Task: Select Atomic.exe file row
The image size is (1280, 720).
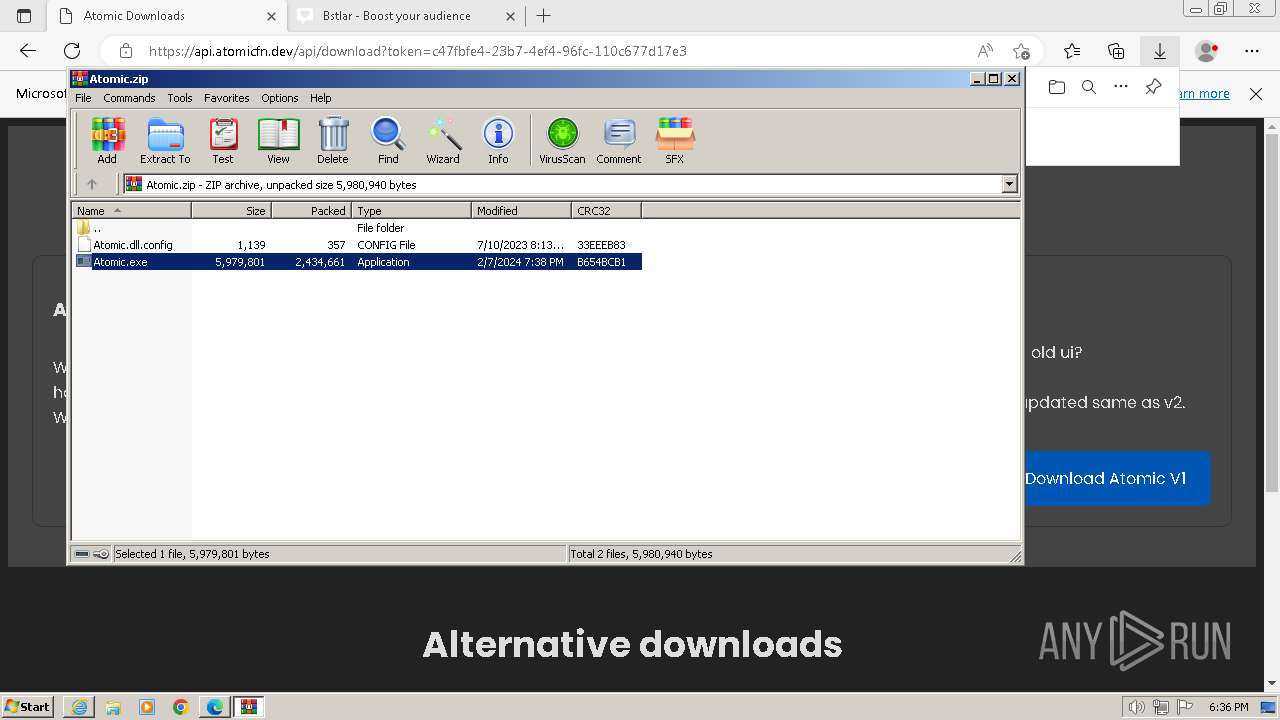Action: pos(358,262)
